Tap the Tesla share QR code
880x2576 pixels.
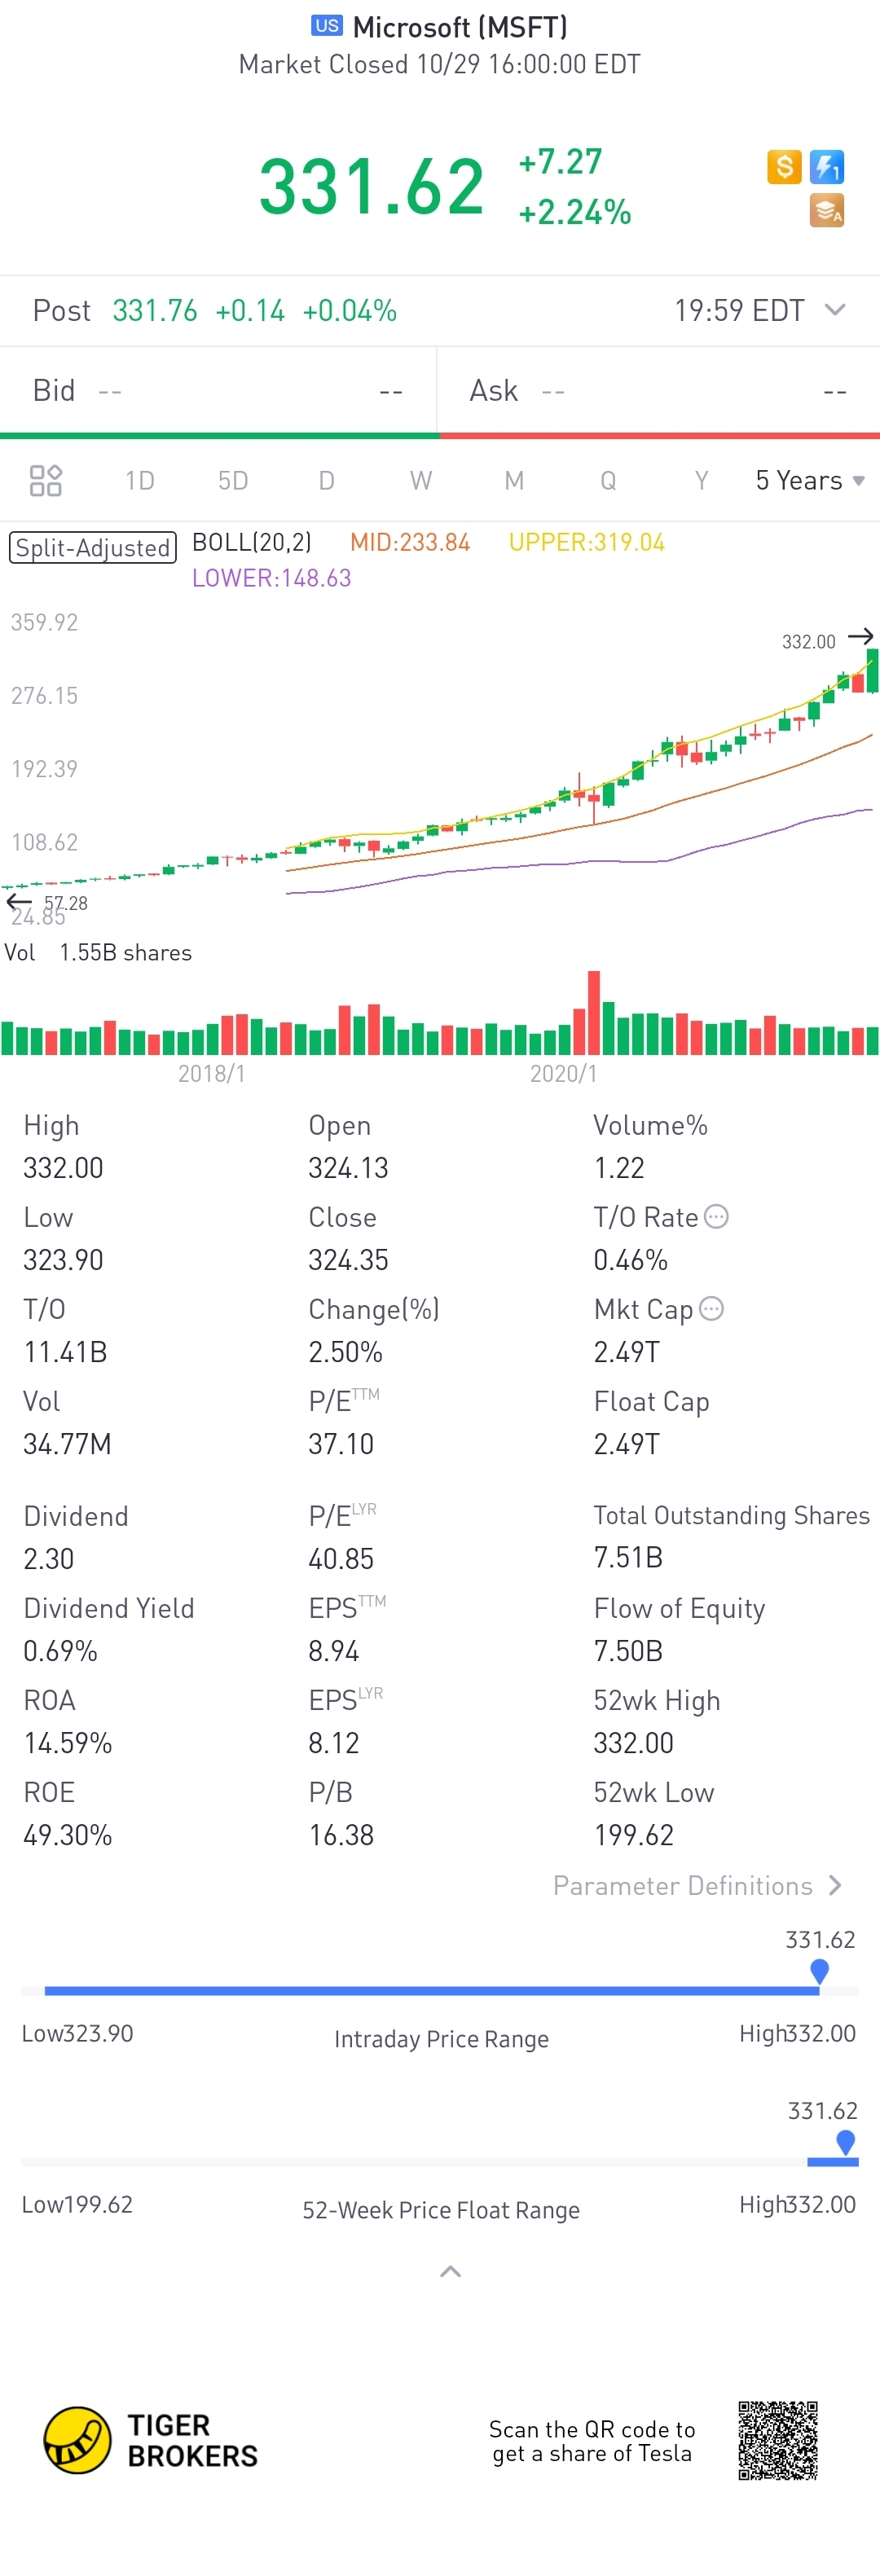tap(778, 2440)
